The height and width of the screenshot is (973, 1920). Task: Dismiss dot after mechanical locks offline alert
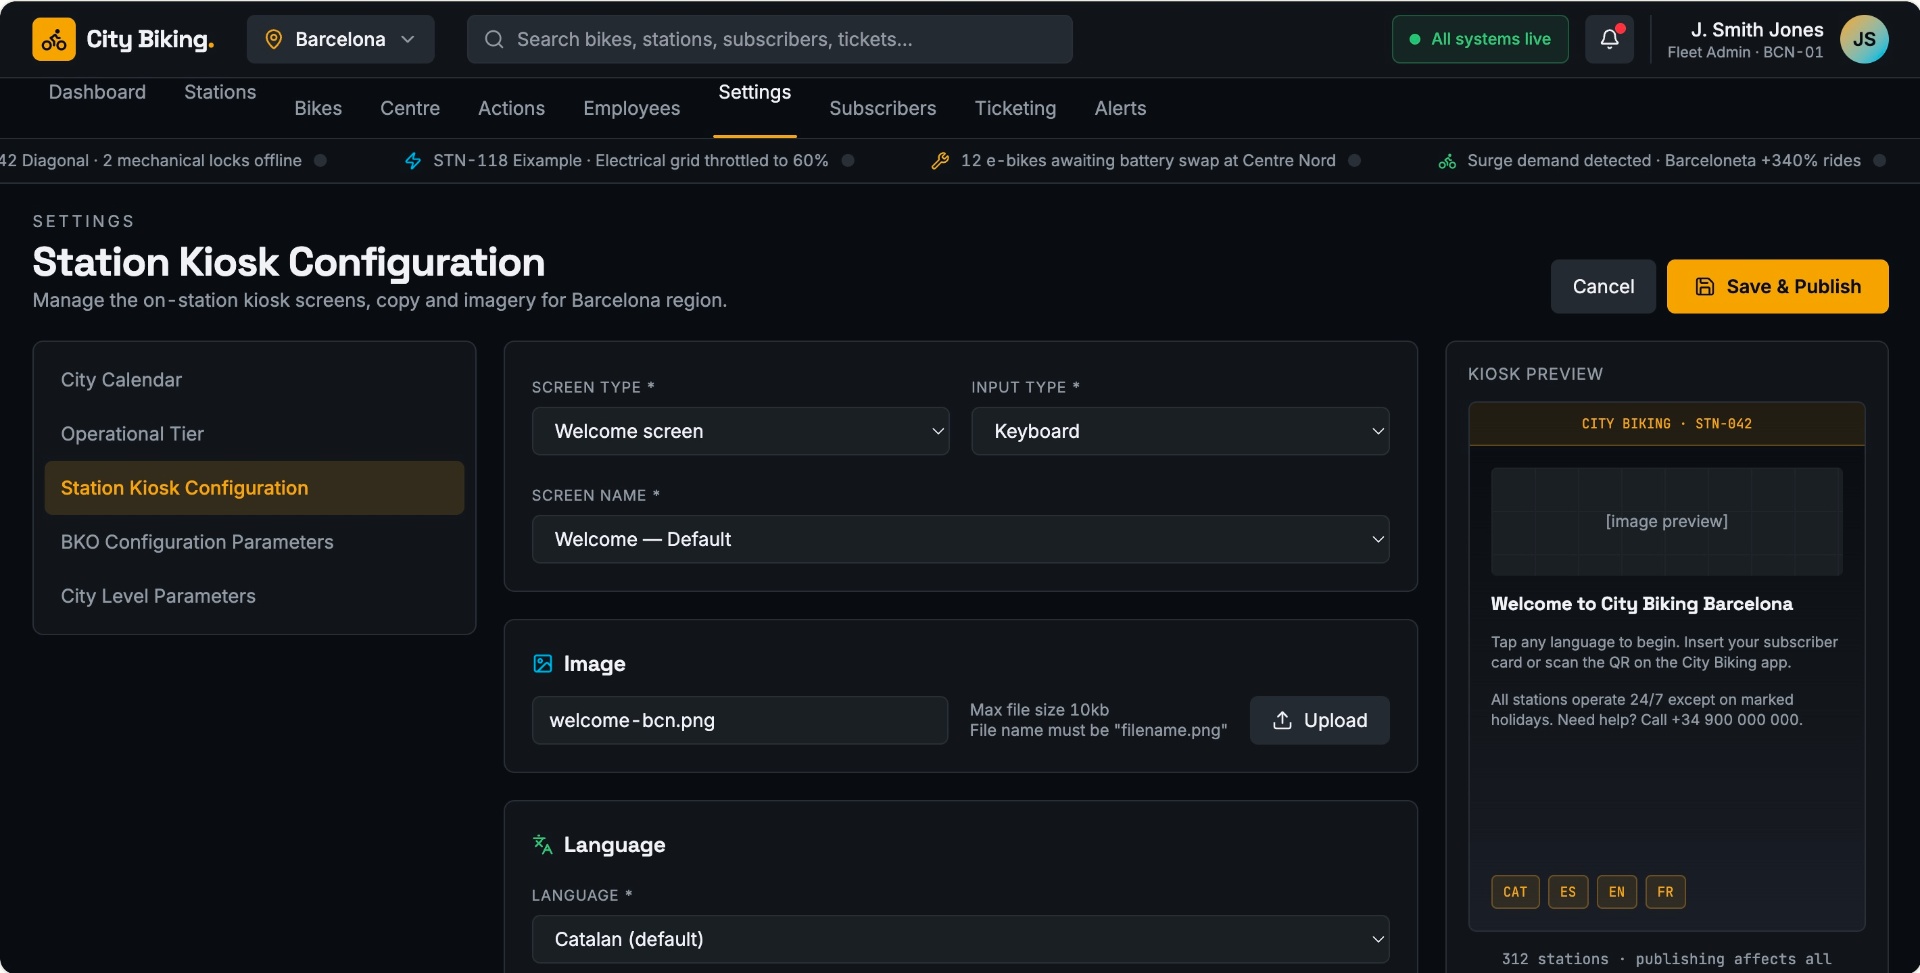point(320,160)
